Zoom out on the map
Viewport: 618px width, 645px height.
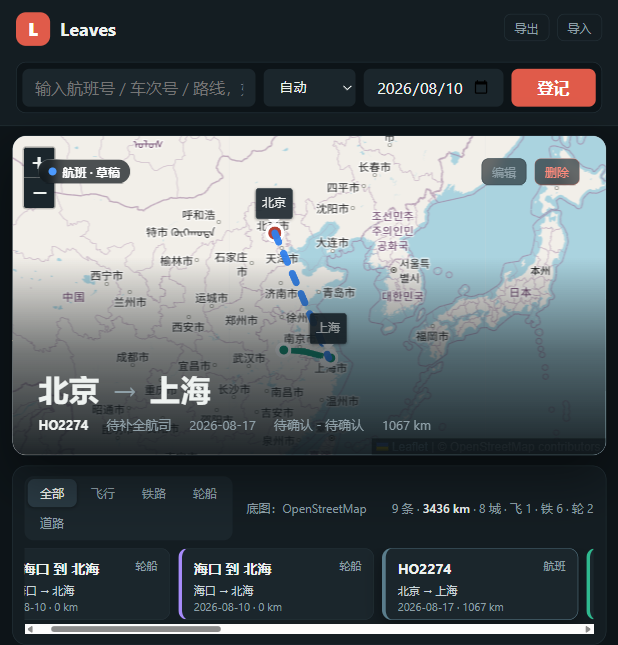click(x=39, y=193)
